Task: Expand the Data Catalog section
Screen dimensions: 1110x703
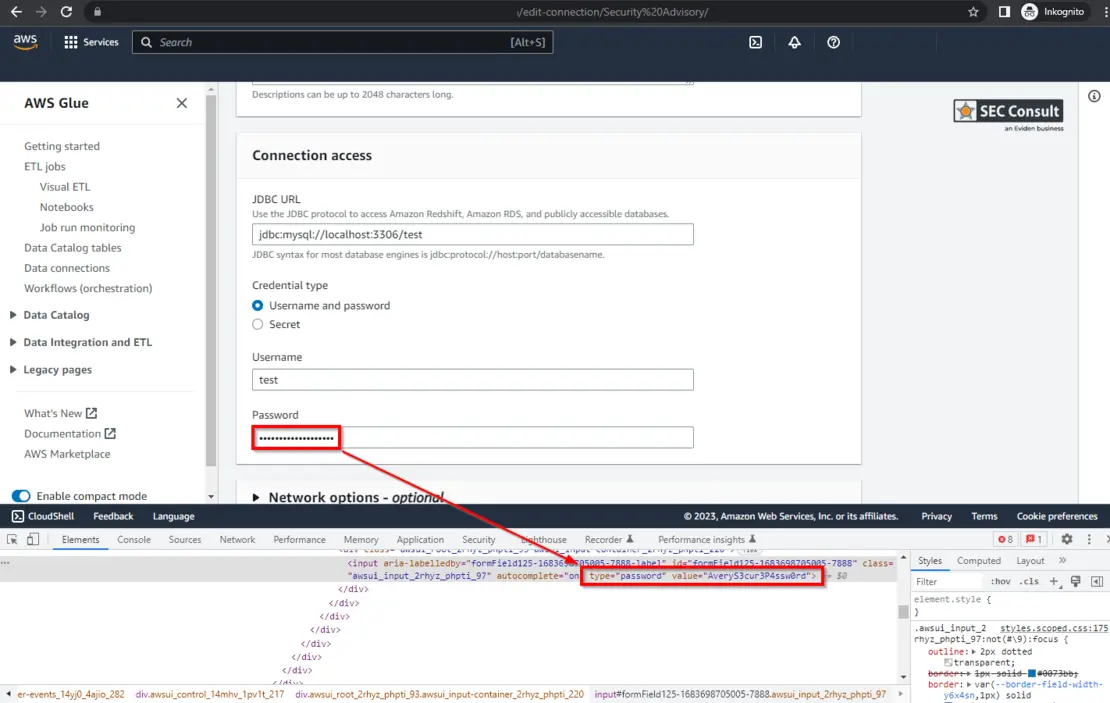Action: tap(13, 315)
